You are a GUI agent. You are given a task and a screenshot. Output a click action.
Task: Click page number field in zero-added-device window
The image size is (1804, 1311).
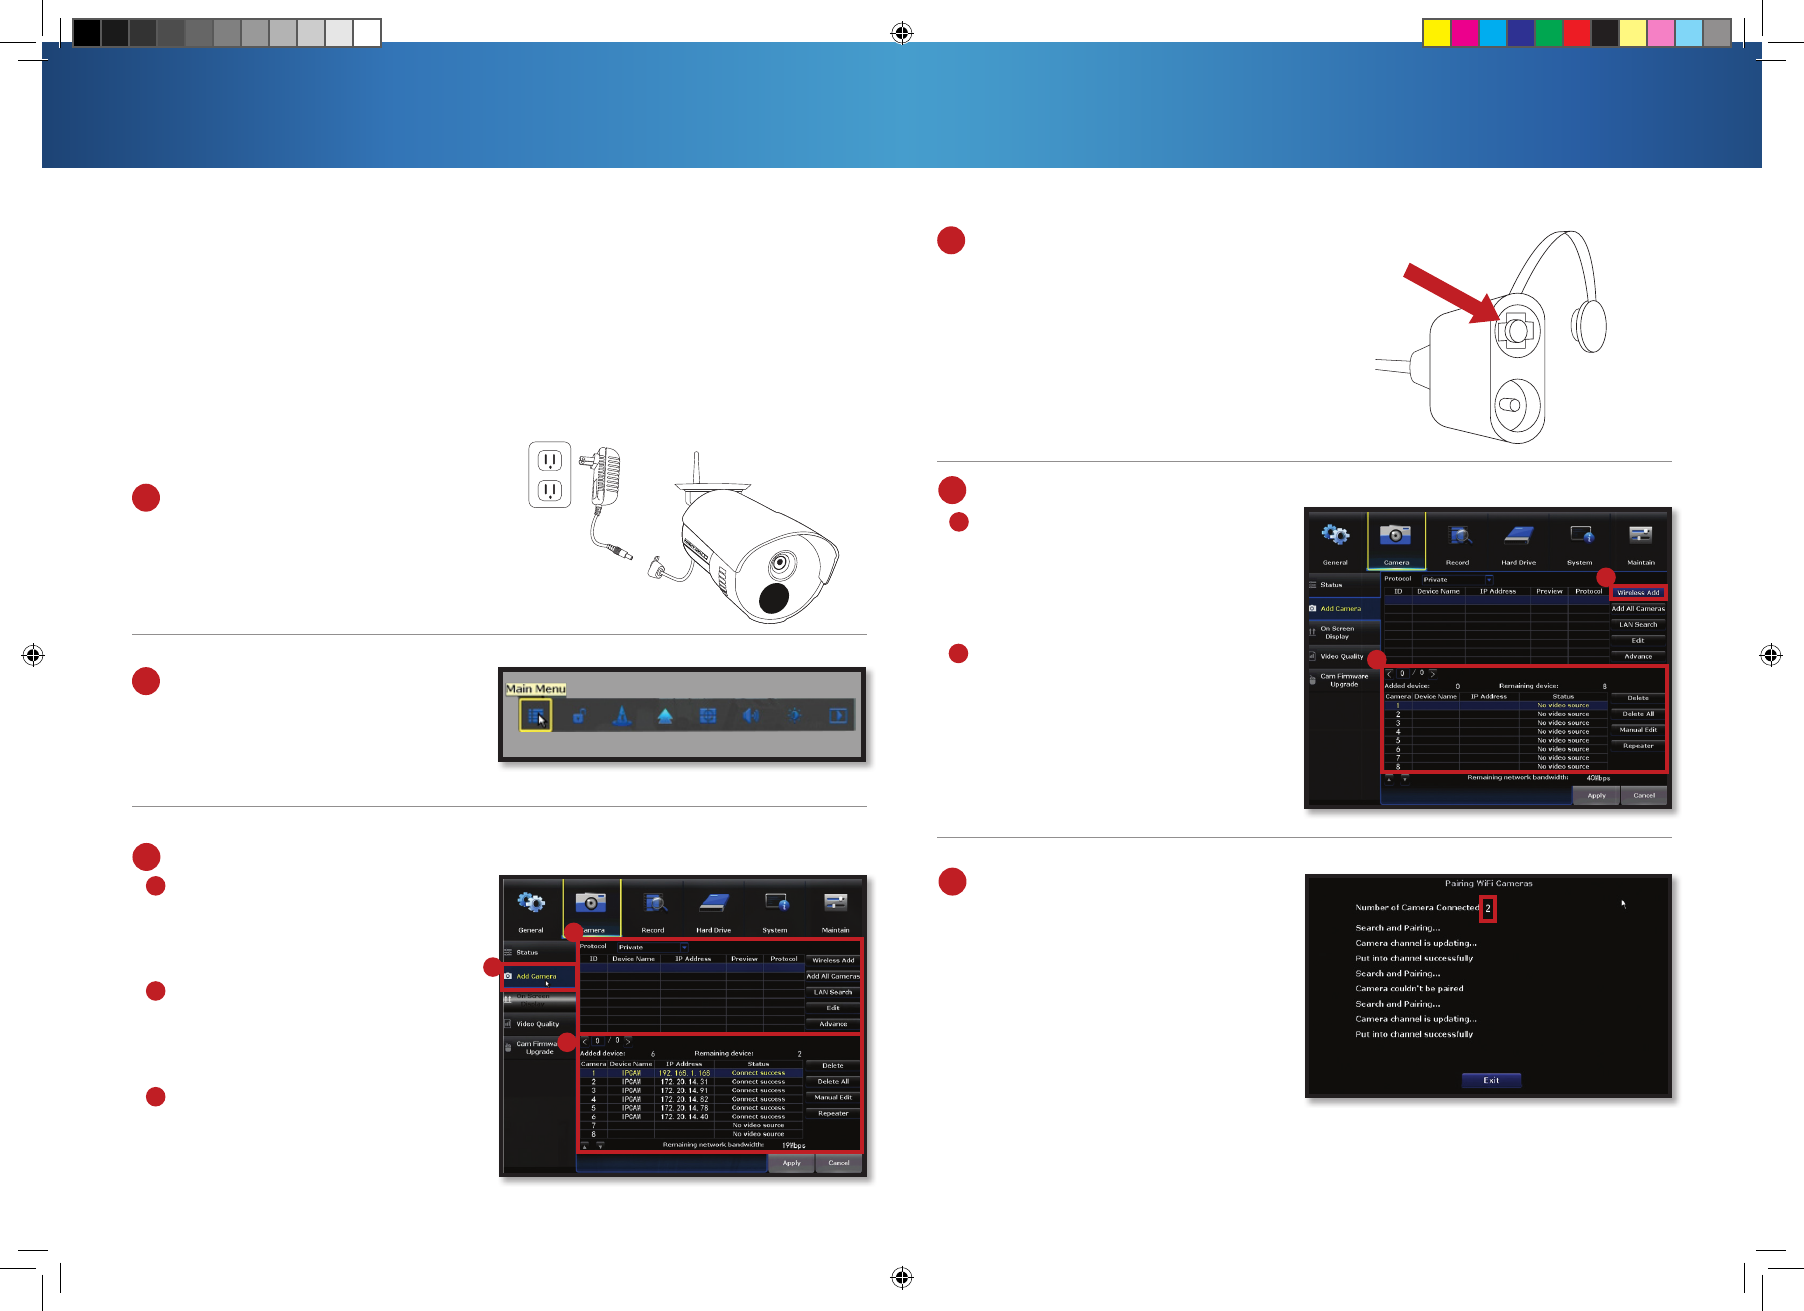[x=1402, y=673]
